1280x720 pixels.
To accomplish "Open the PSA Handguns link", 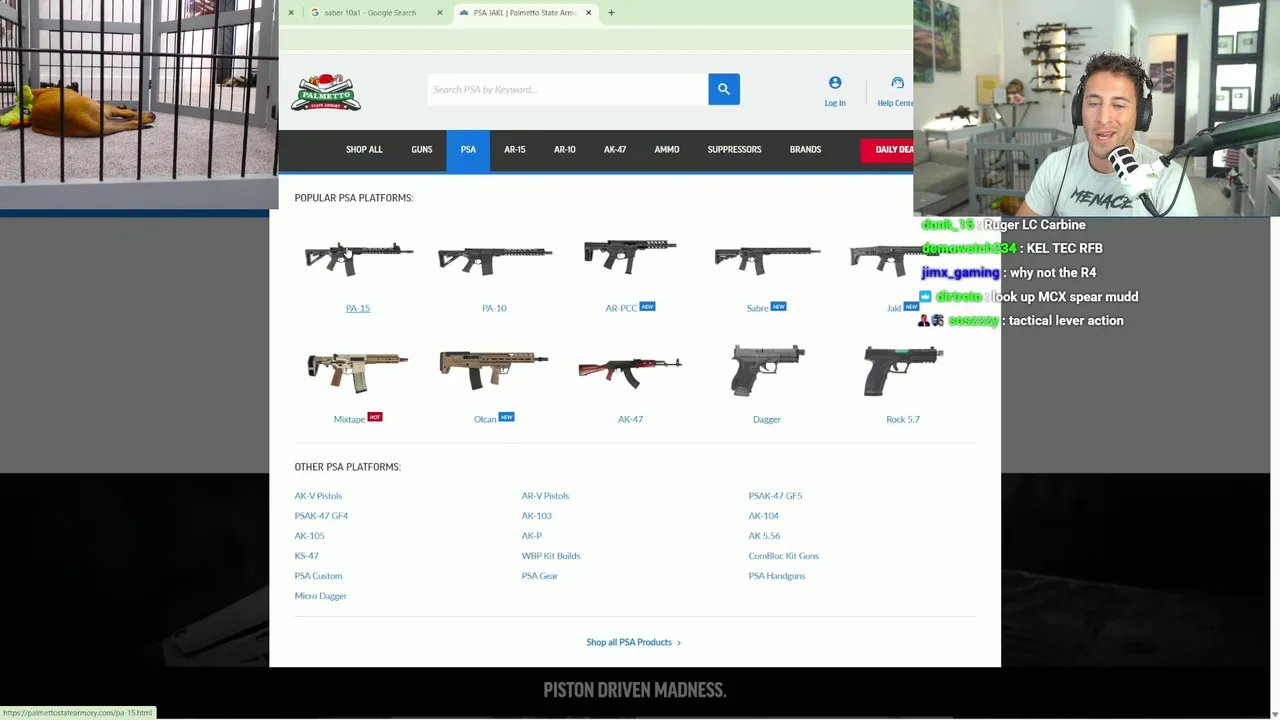I will (x=776, y=576).
